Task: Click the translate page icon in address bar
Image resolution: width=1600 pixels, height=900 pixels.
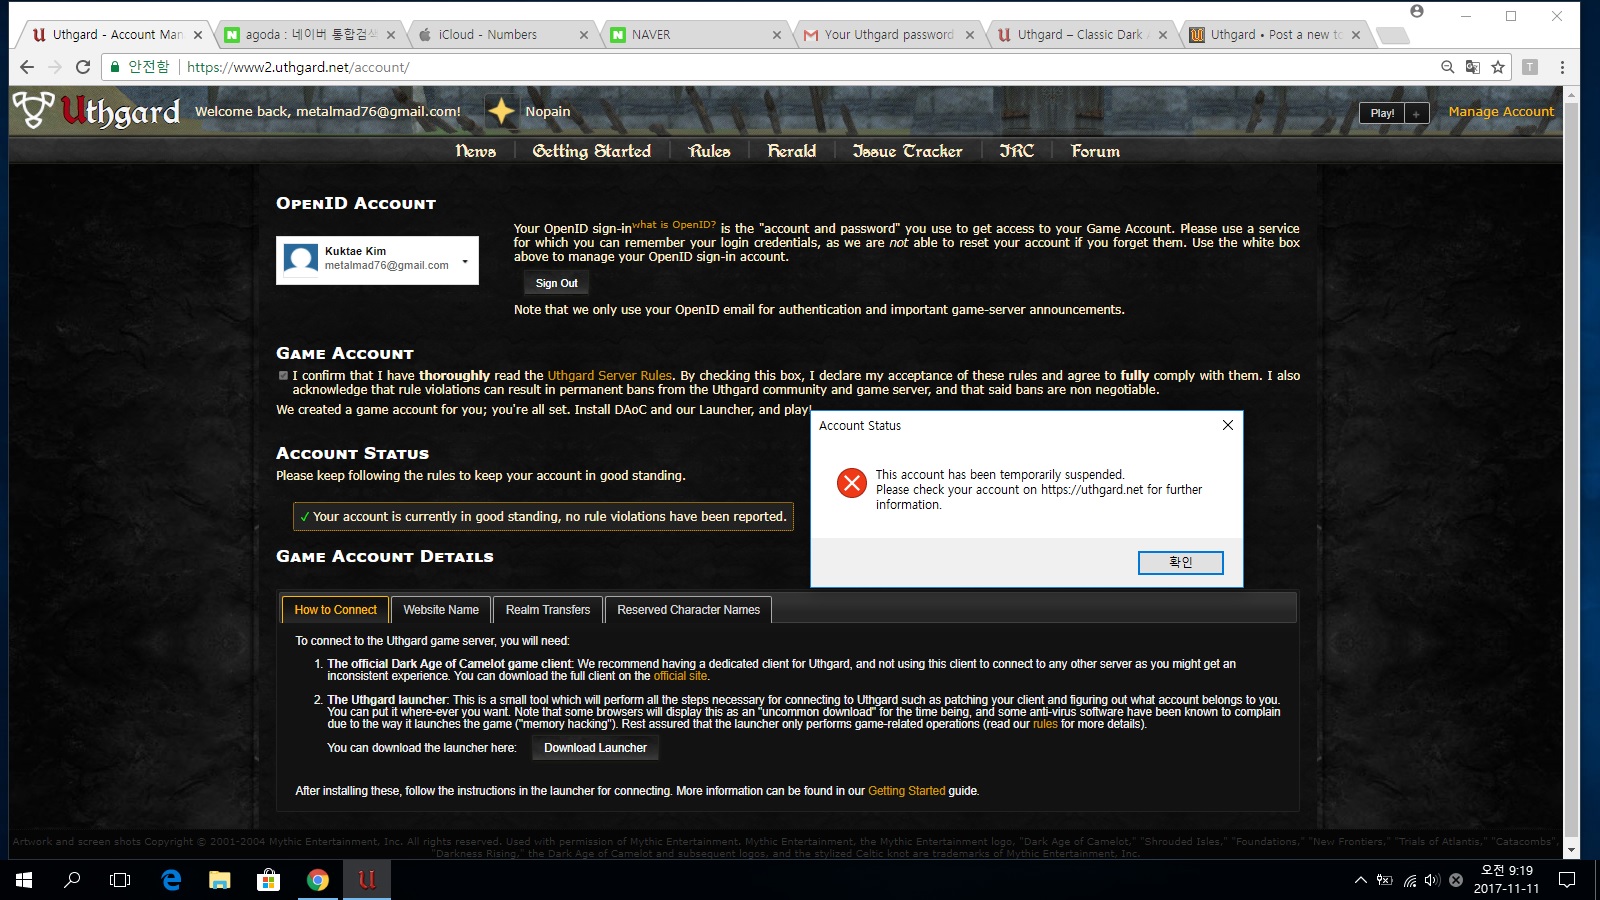Action: pyautogui.click(x=1472, y=67)
